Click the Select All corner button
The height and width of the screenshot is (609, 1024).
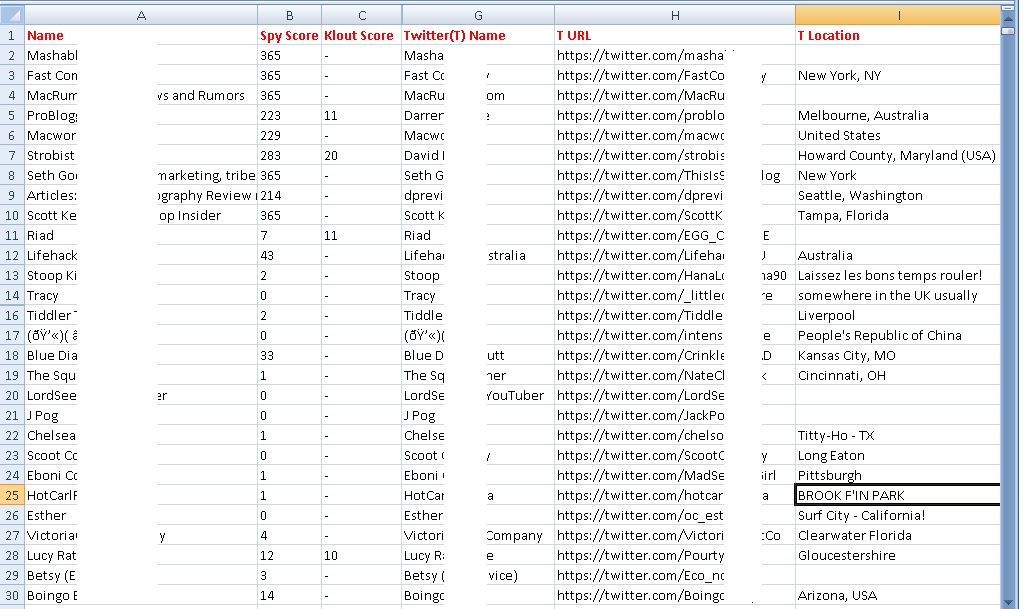(x=11, y=14)
